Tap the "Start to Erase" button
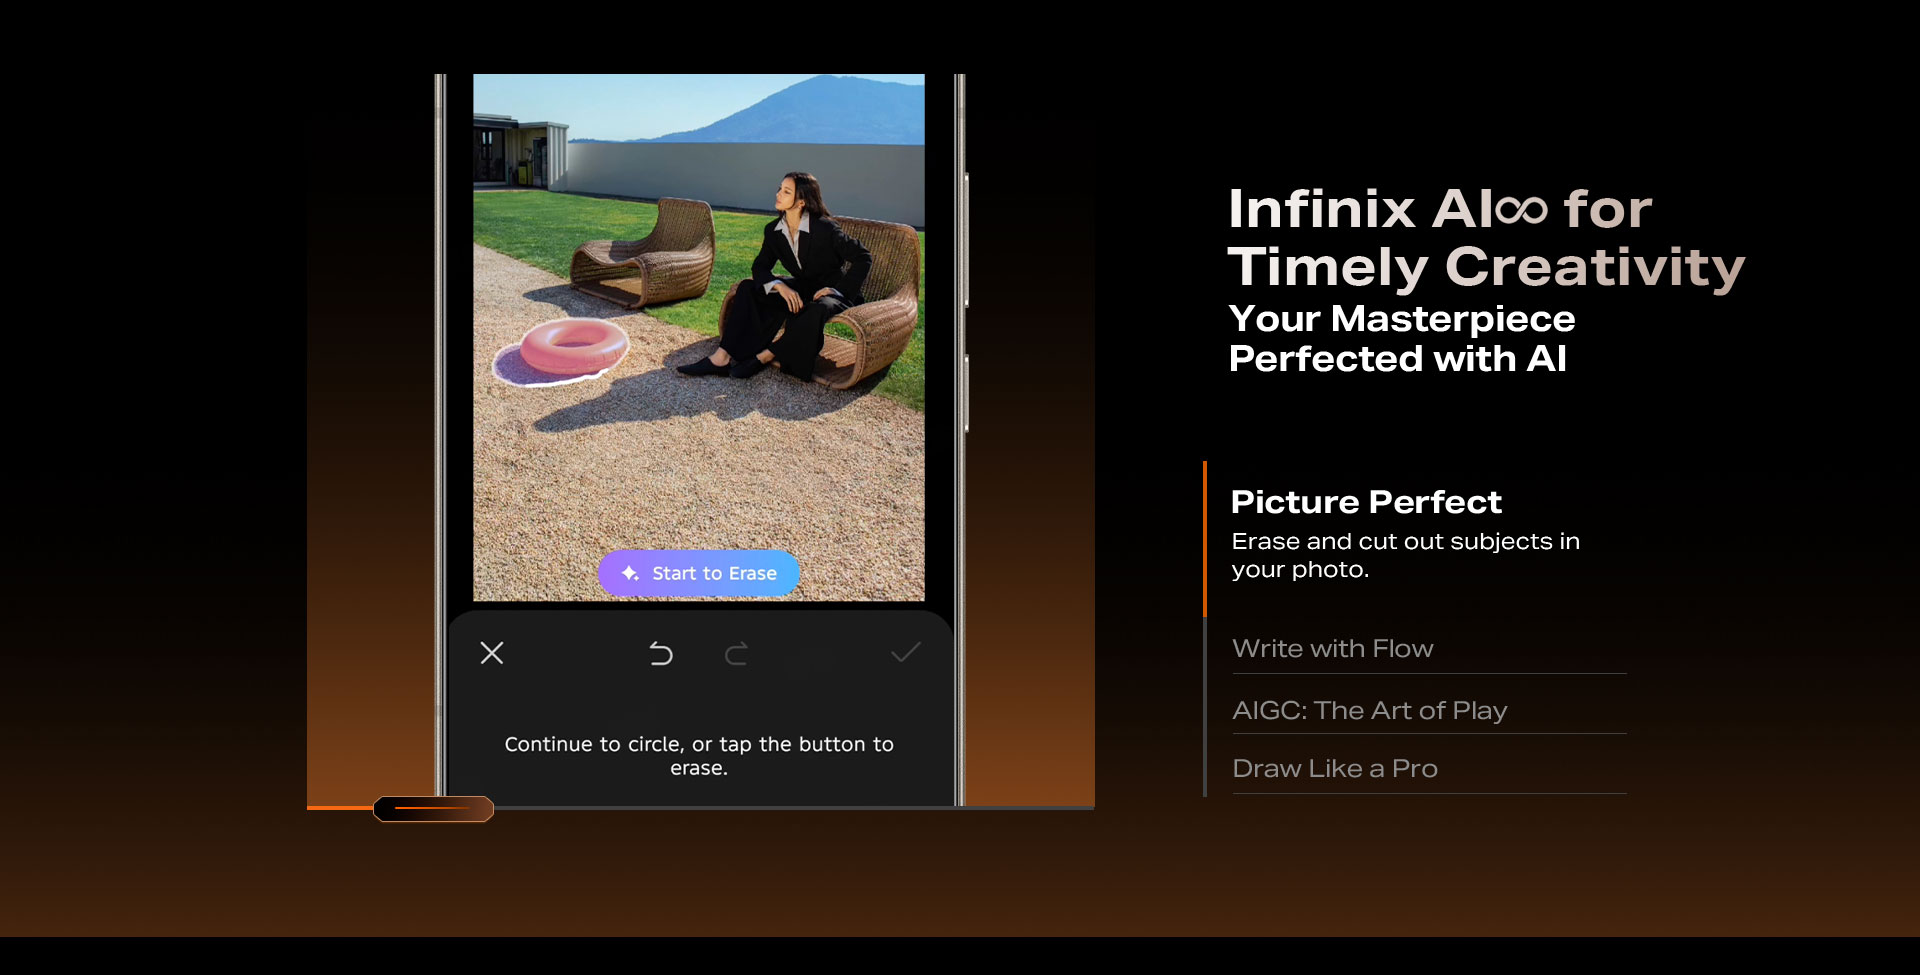Image resolution: width=1920 pixels, height=975 pixels. tap(698, 573)
